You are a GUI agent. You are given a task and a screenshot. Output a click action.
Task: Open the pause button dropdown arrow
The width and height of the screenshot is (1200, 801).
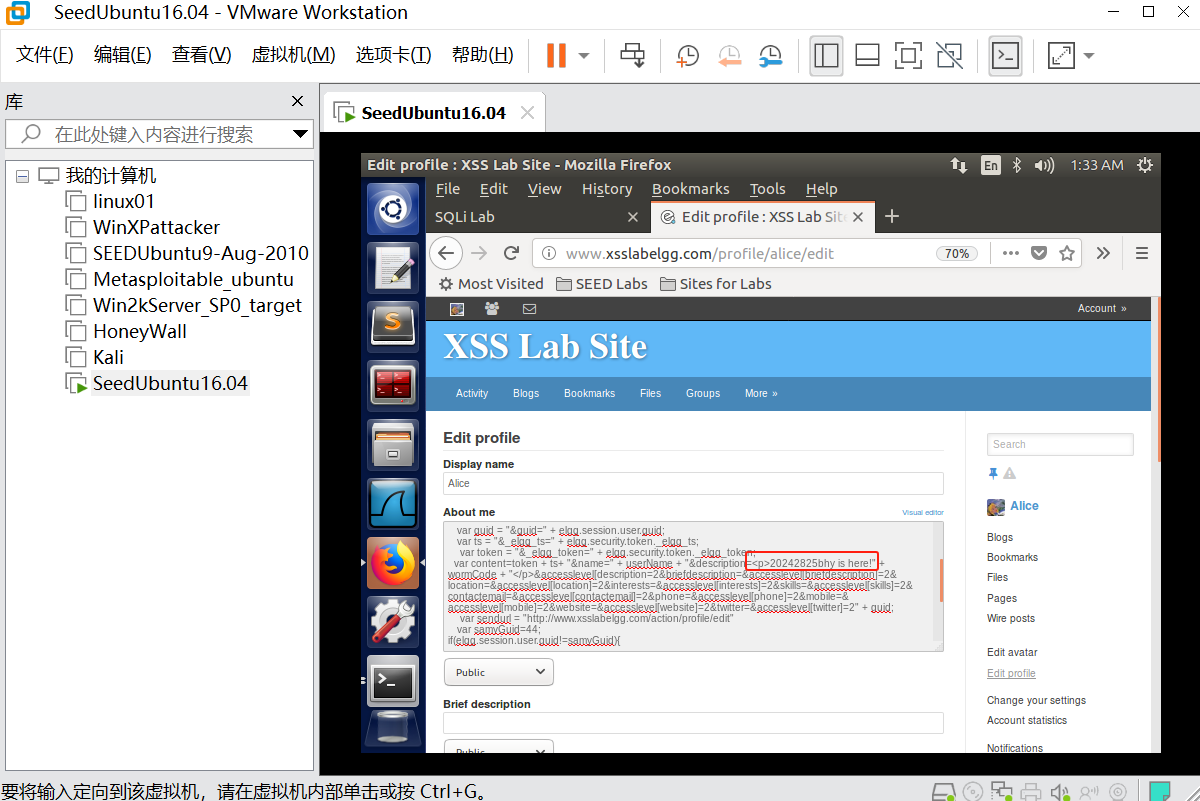pyautogui.click(x=584, y=56)
